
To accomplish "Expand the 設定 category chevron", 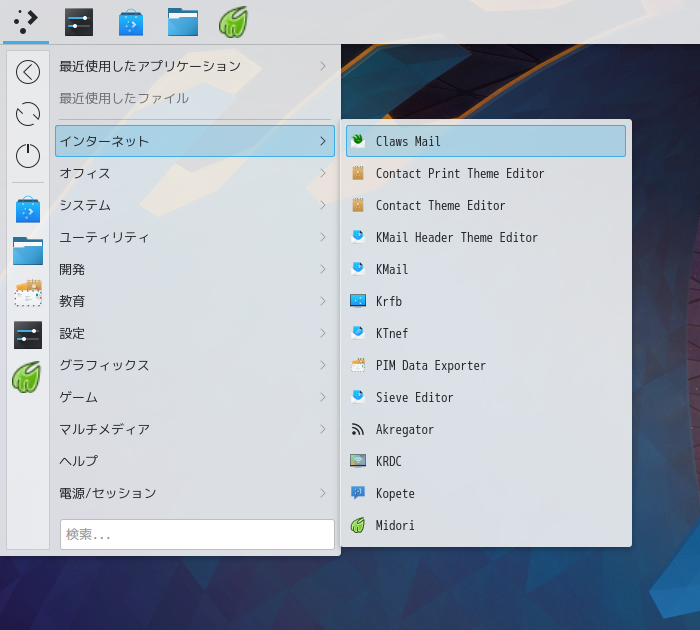I will coord(323,333).
